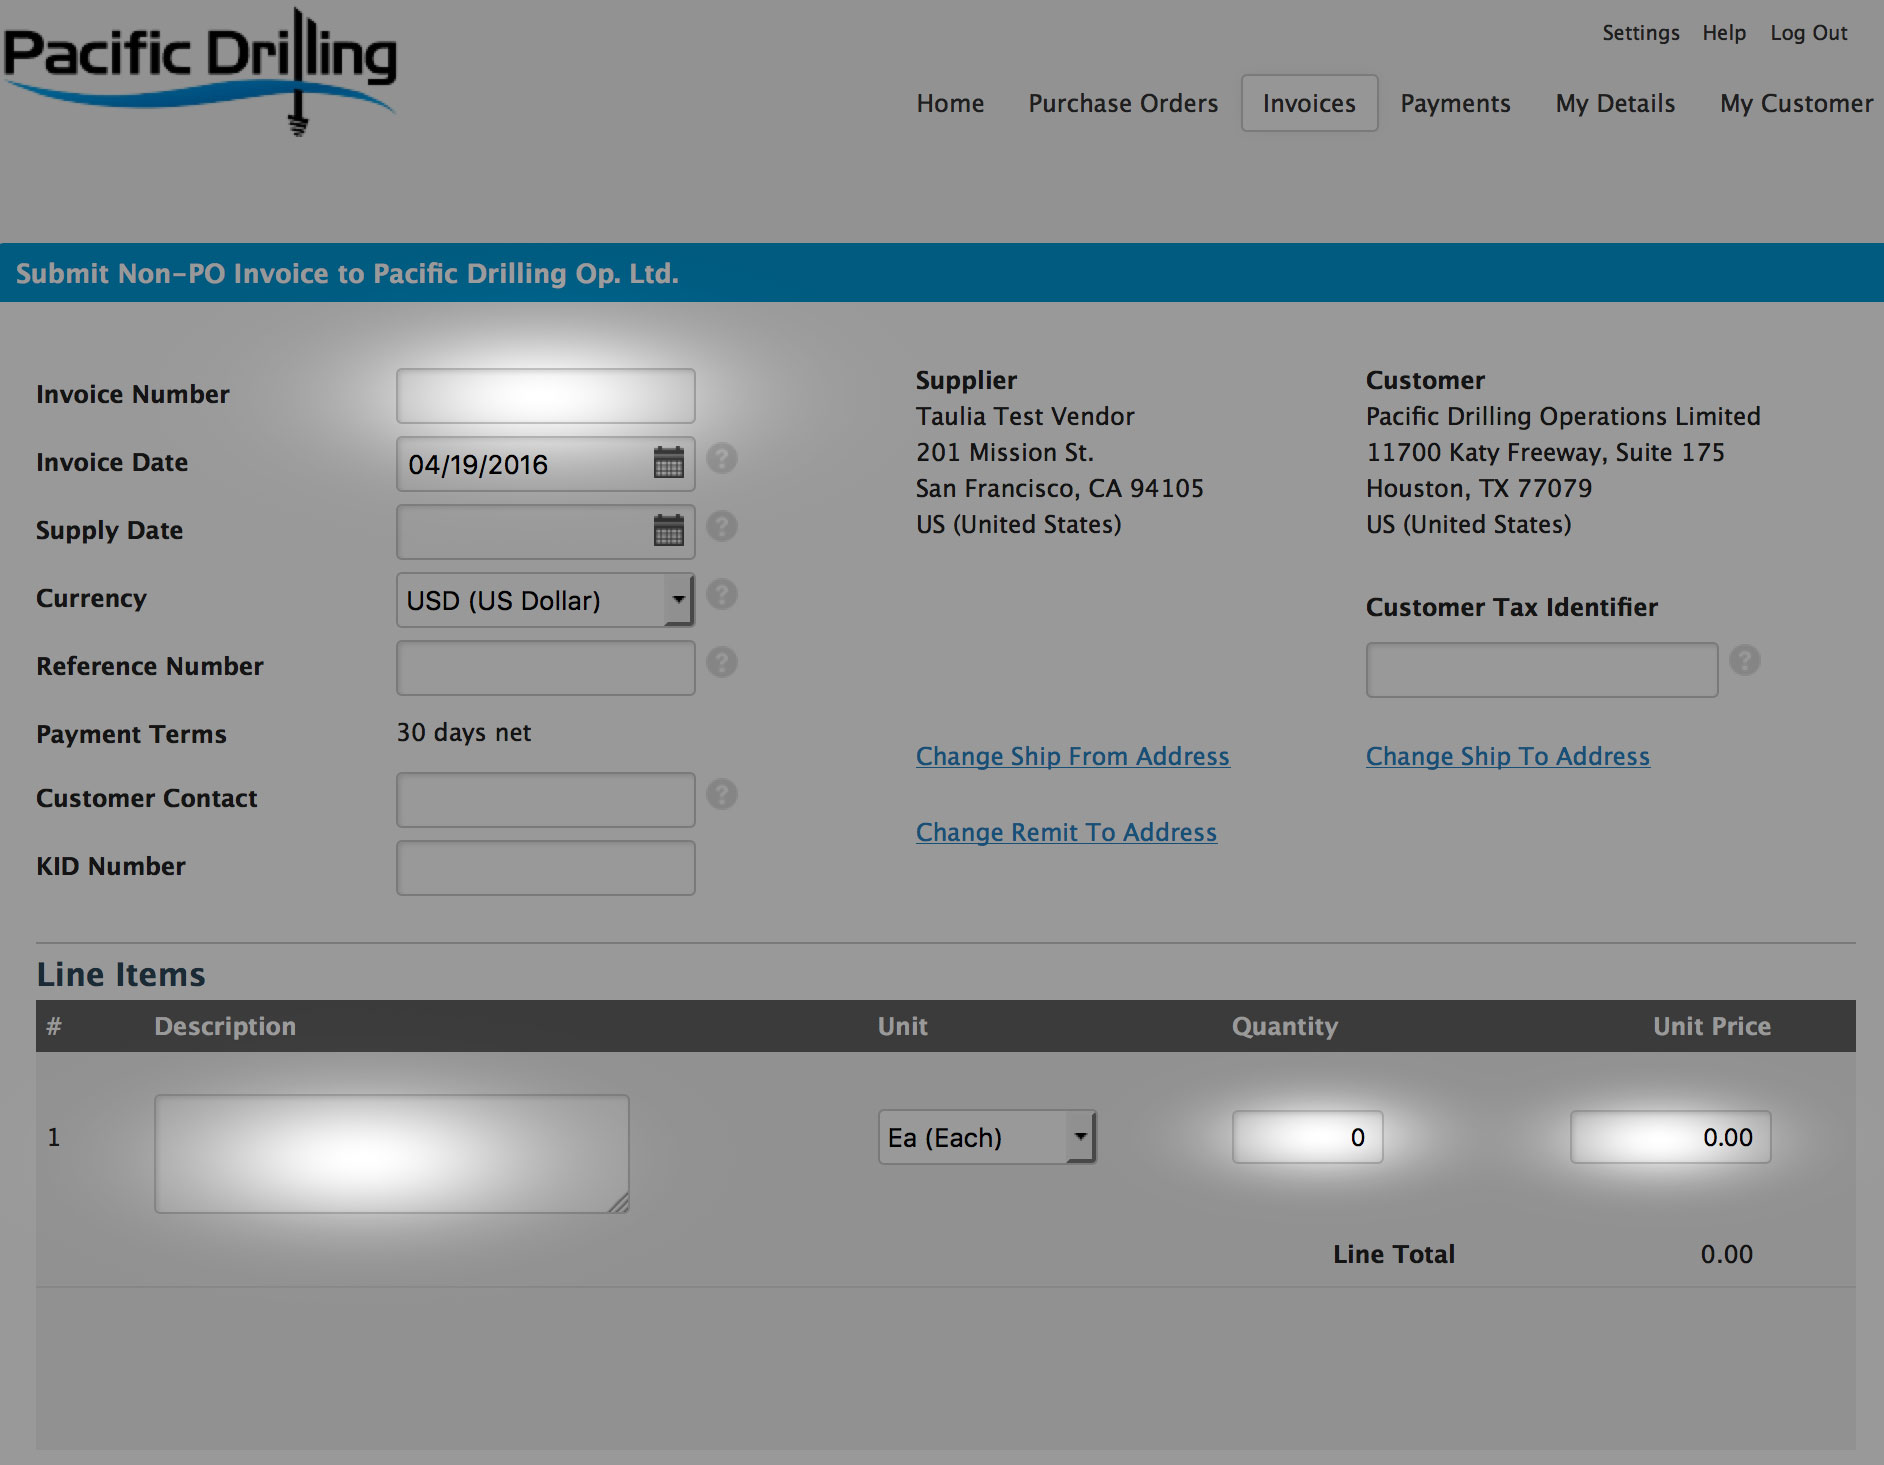Click the Quantity column header
This screenshot has width=1884, height=1465.
(1285, 1026)
